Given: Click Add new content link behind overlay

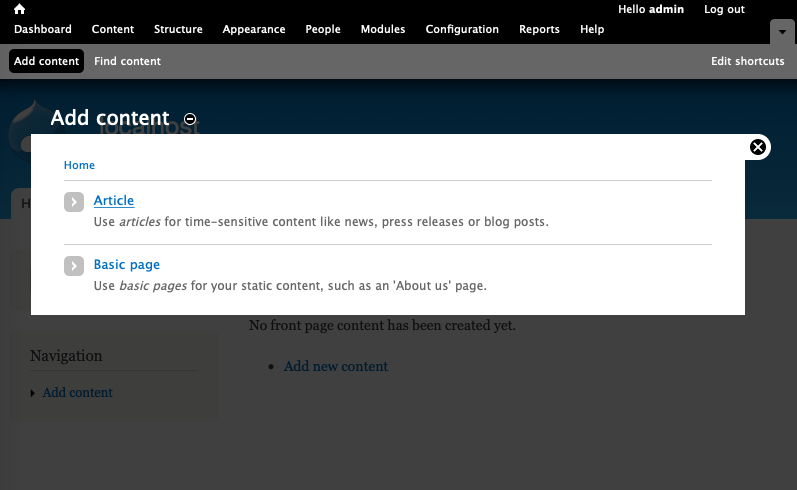Looking at the screenshot, I should (335, 366).
